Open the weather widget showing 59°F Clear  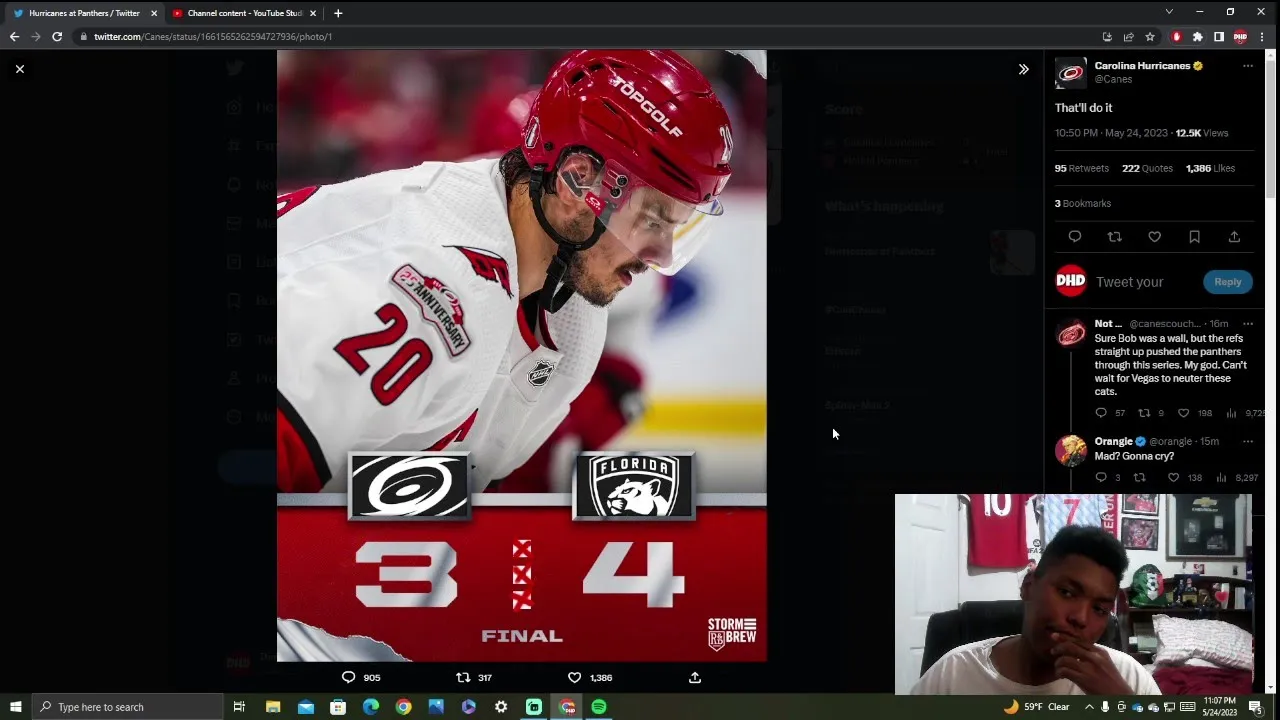tap(1036, 707)
